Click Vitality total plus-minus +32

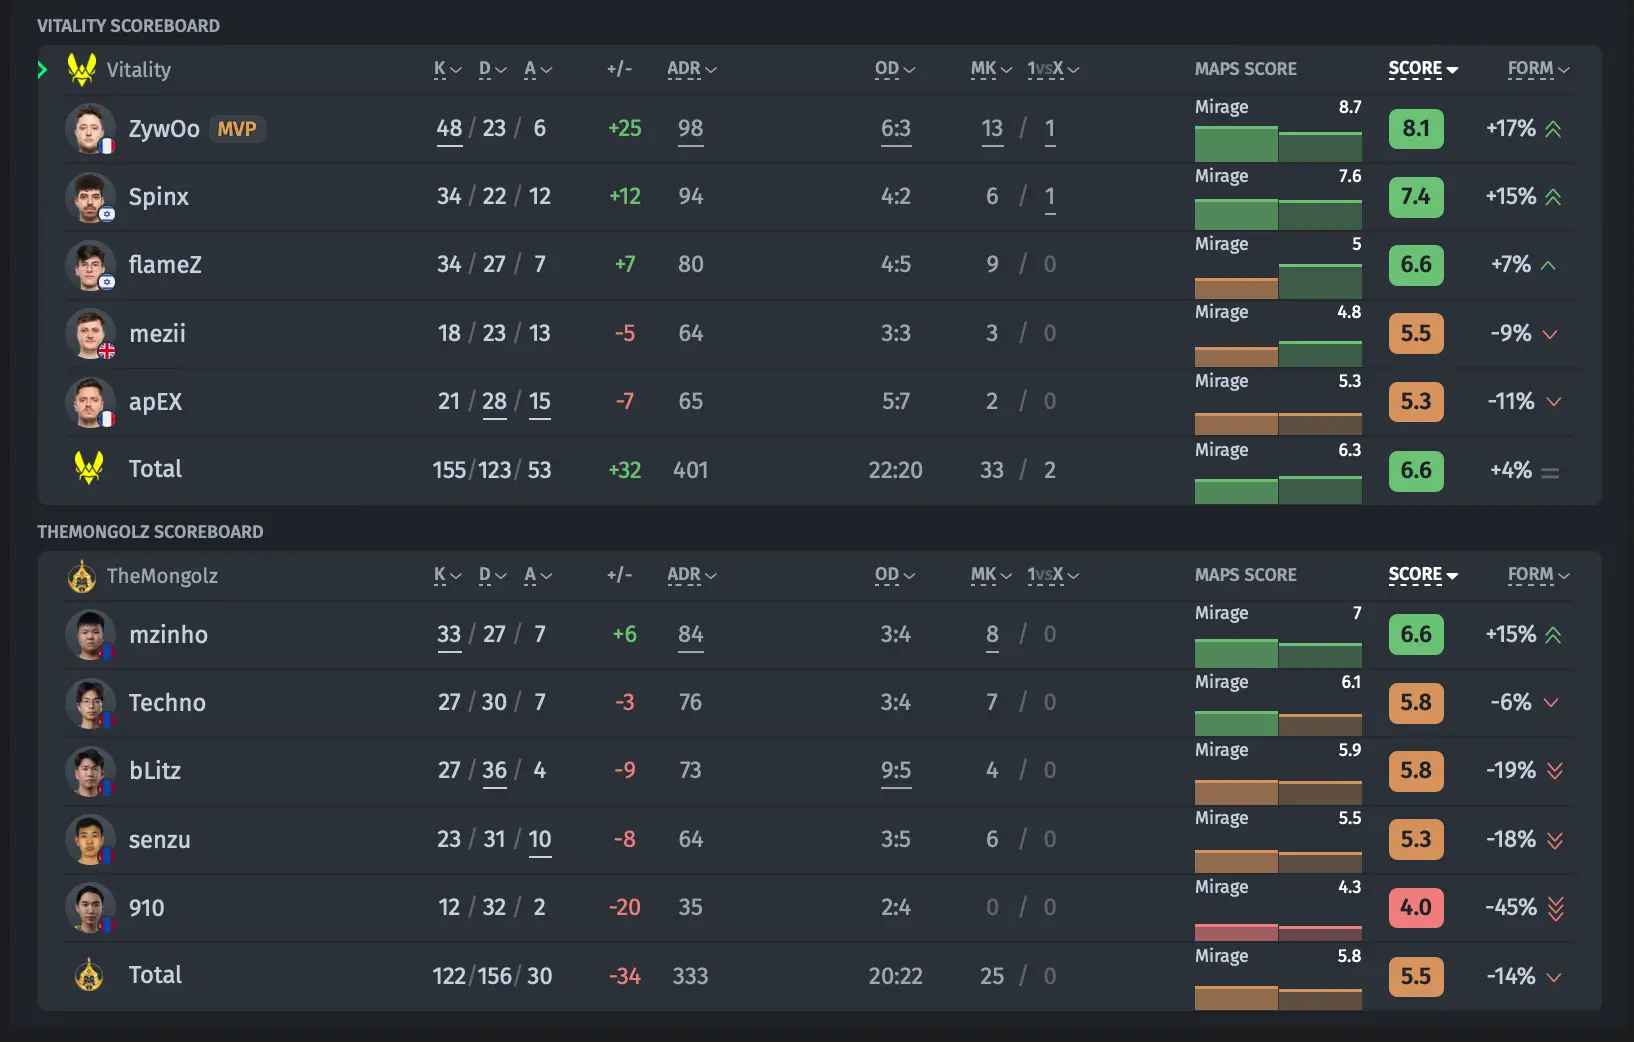pyautogui.click(x=625, y=470)
